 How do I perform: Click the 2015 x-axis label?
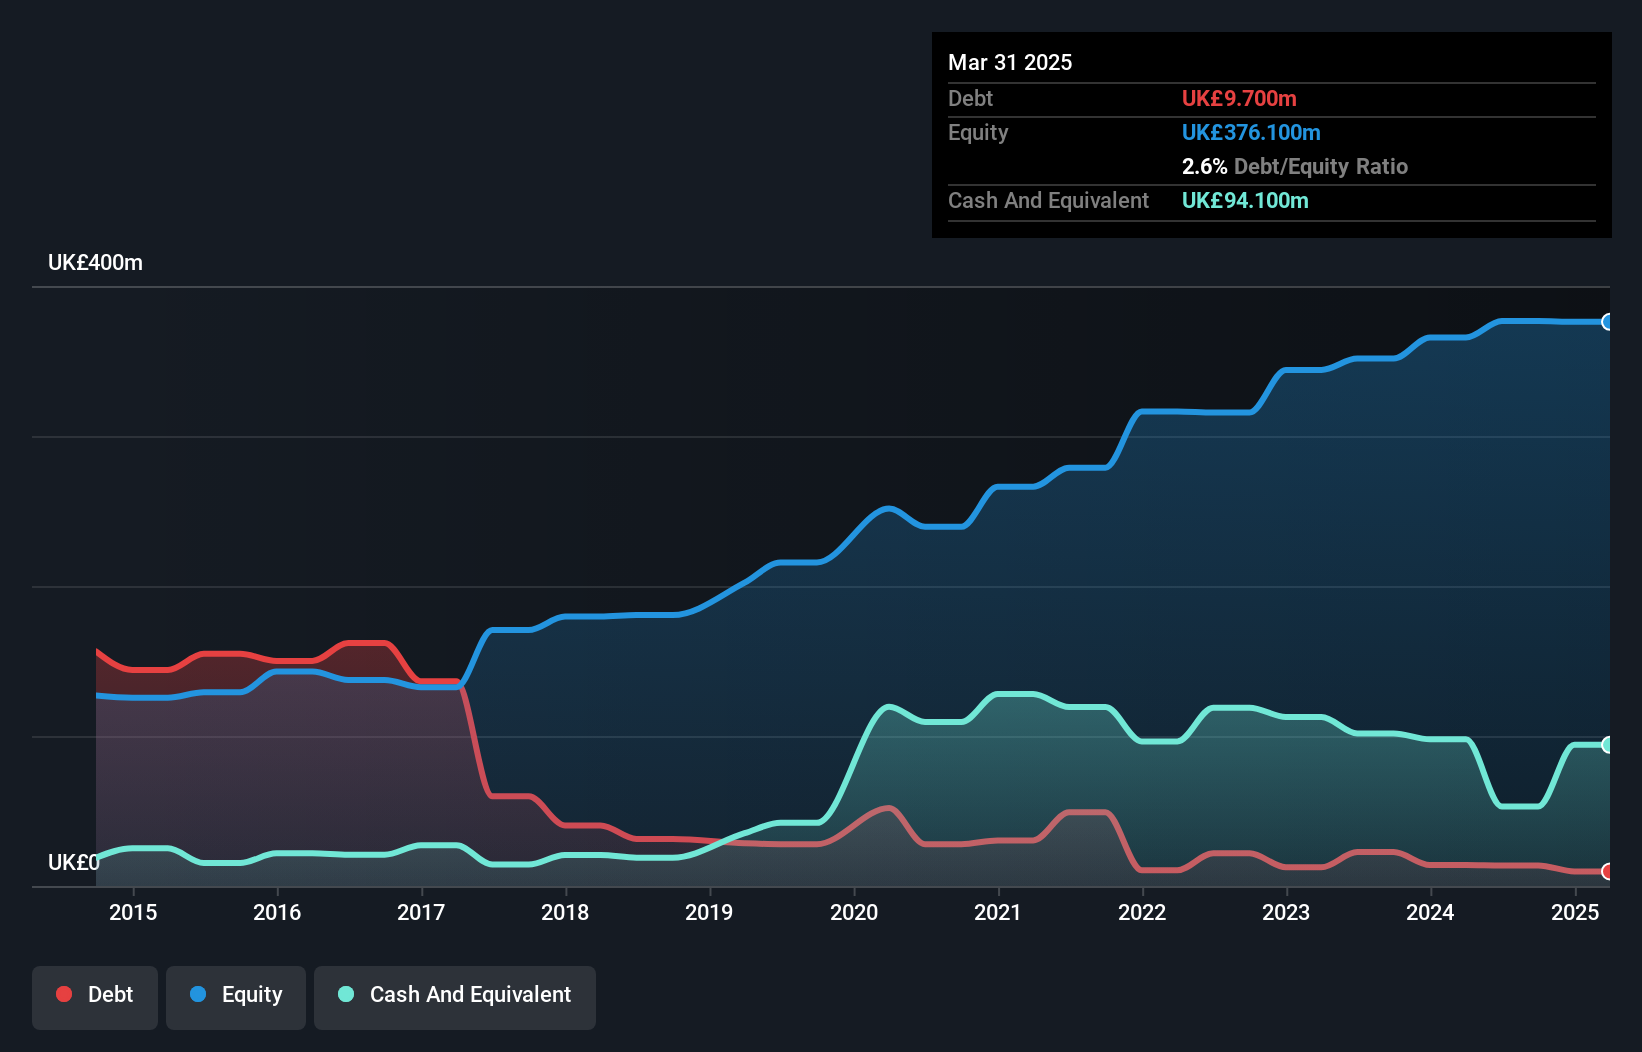point(133,912)
